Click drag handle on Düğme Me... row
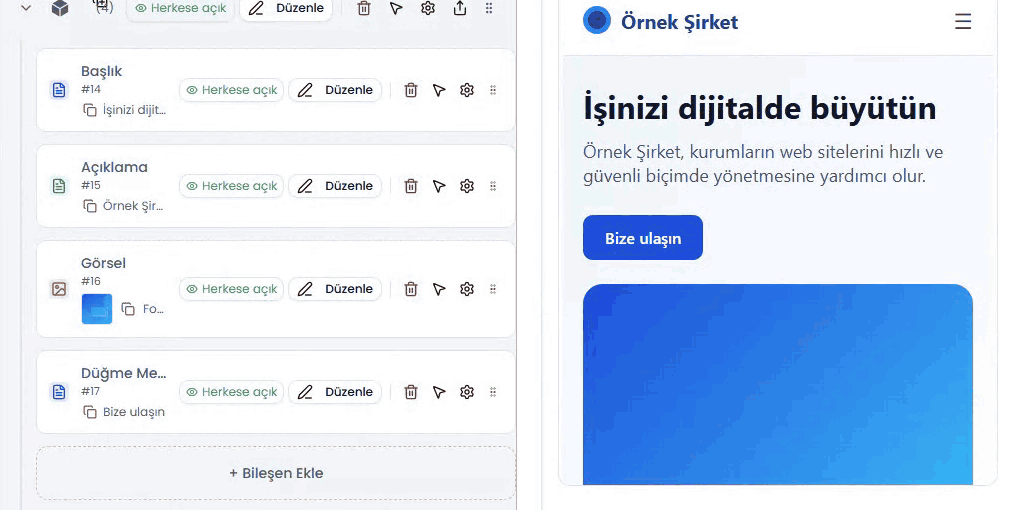The width and height of the screenshot is (1030, 510). coord(493,392)
